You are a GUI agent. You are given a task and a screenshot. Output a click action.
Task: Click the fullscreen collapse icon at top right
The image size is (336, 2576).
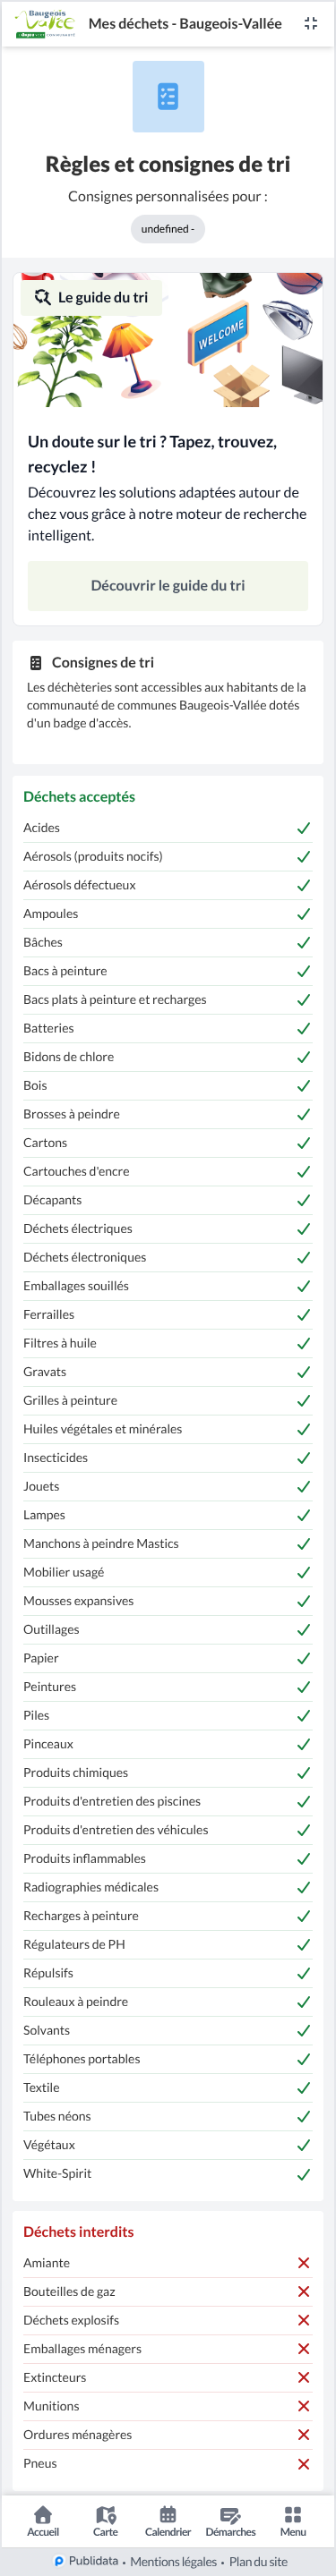pos(311,23)
